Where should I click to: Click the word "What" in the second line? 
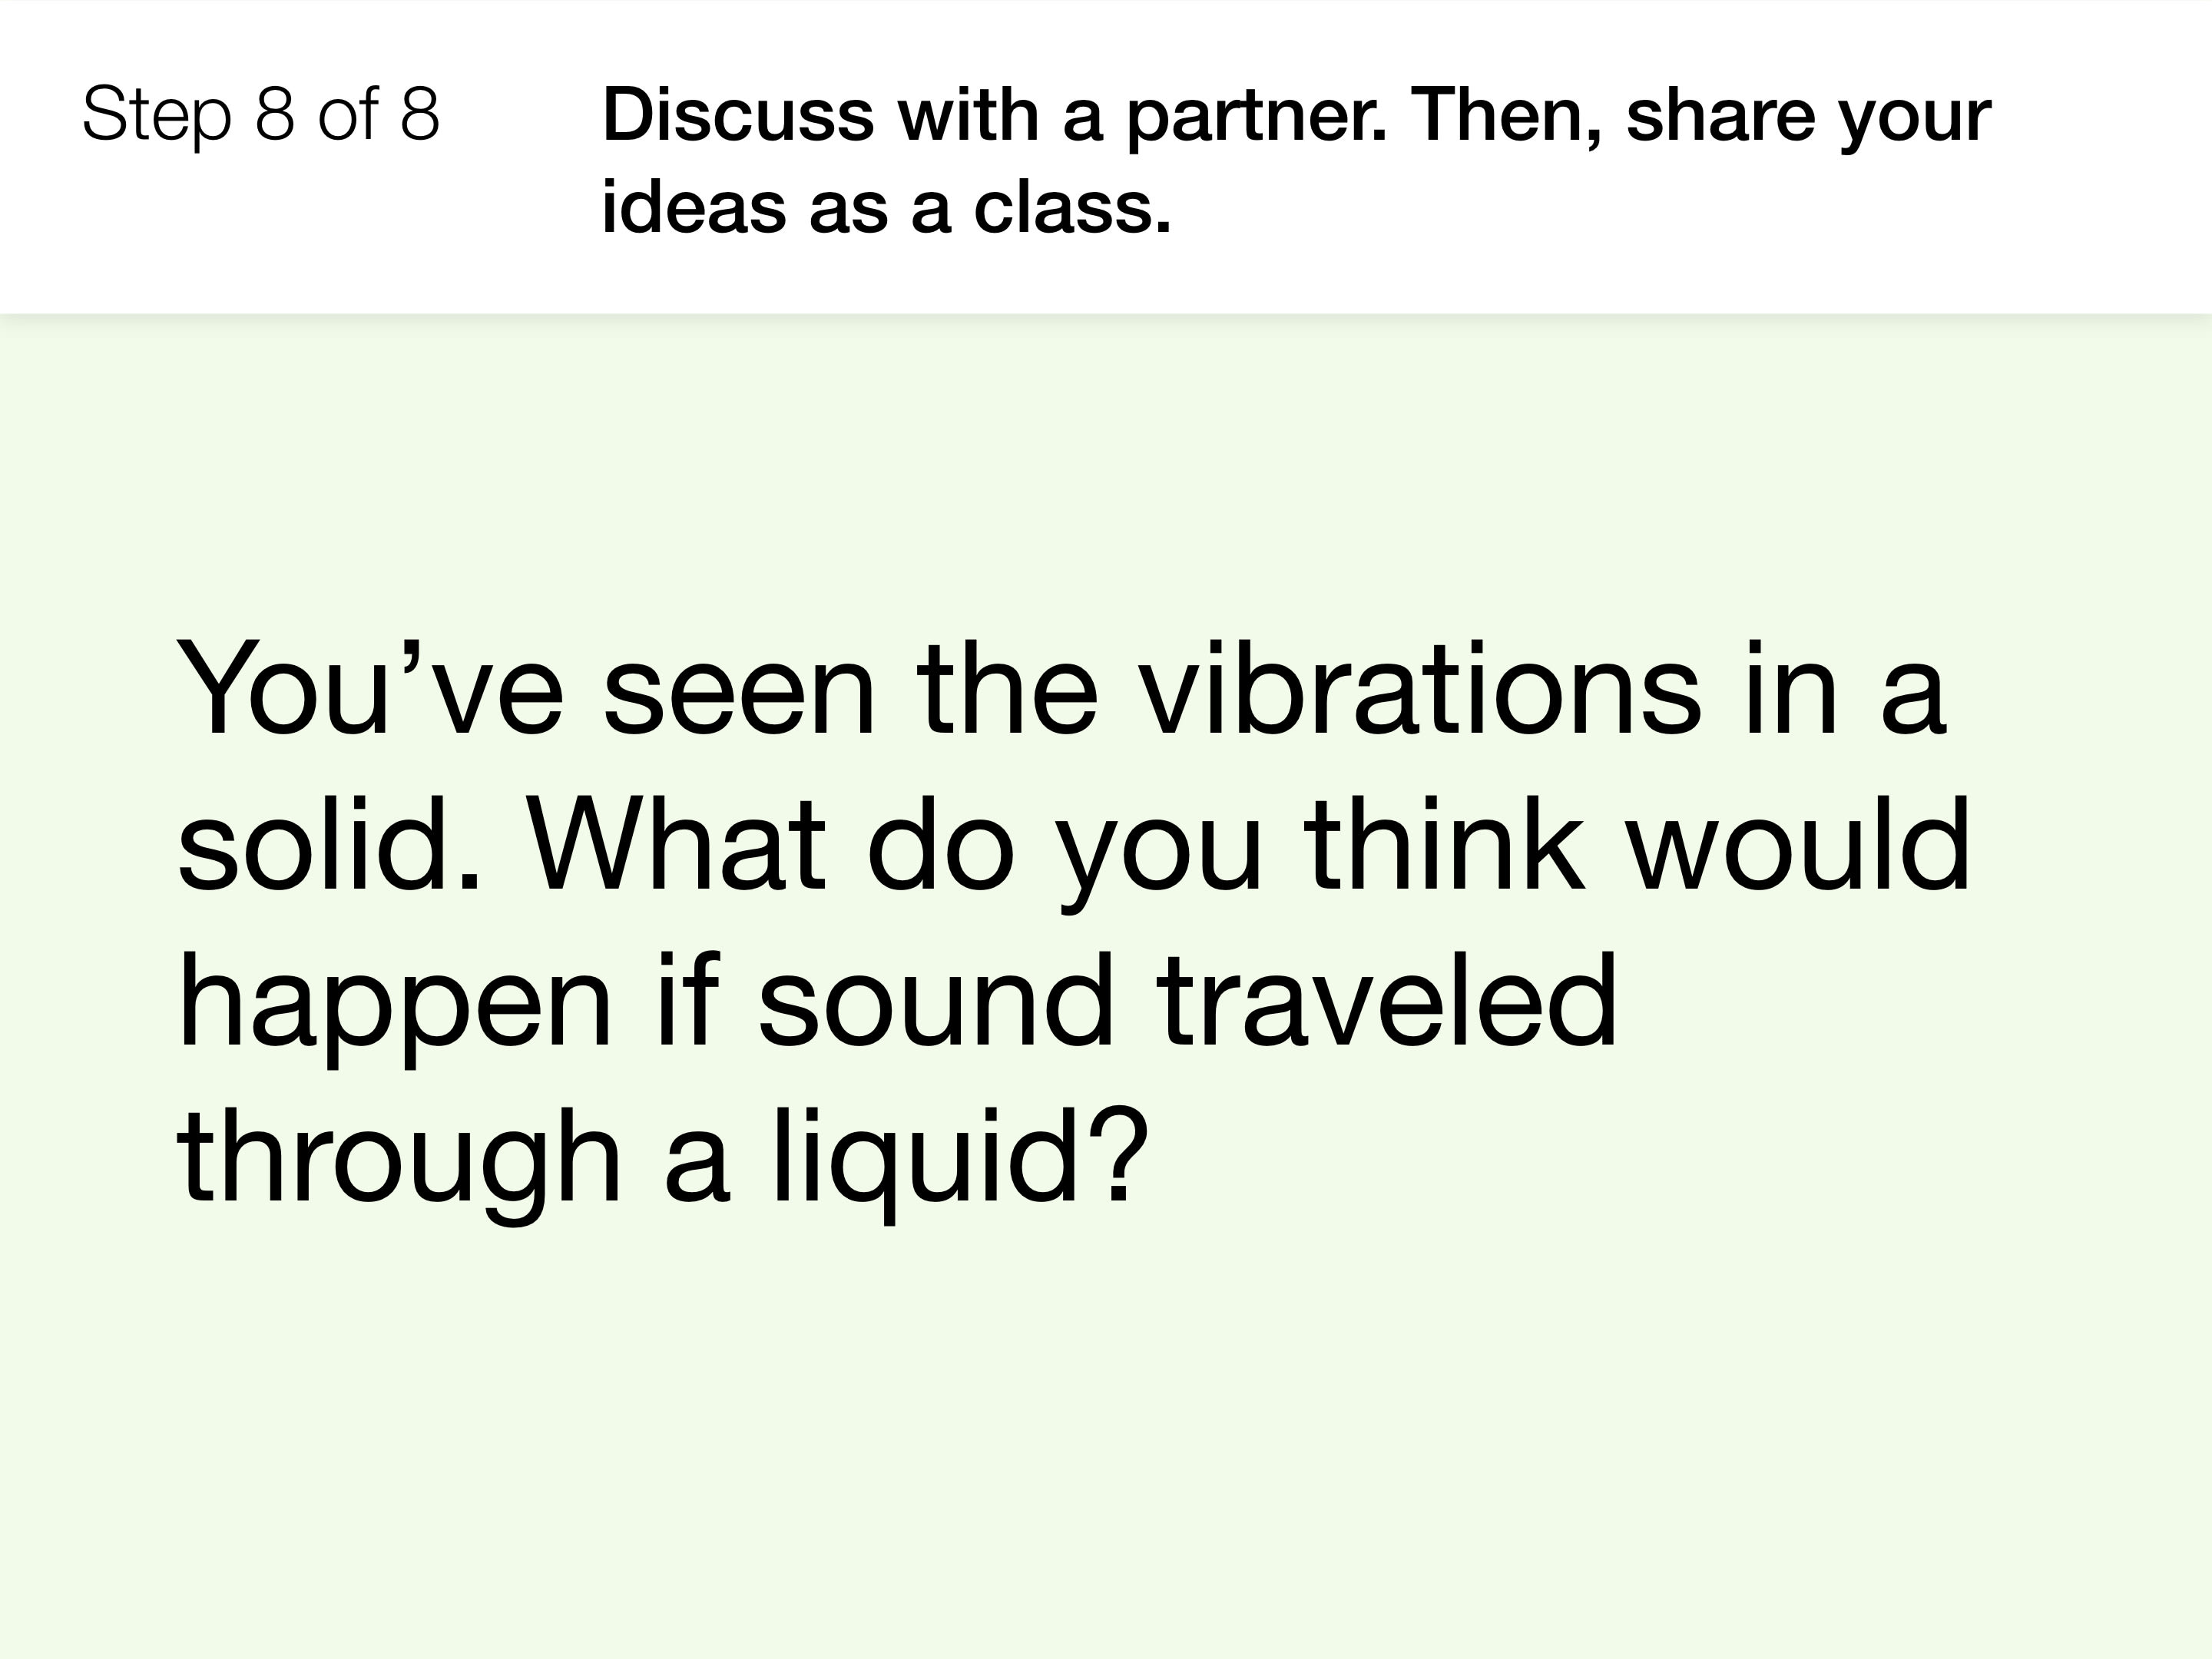point(677,844)
